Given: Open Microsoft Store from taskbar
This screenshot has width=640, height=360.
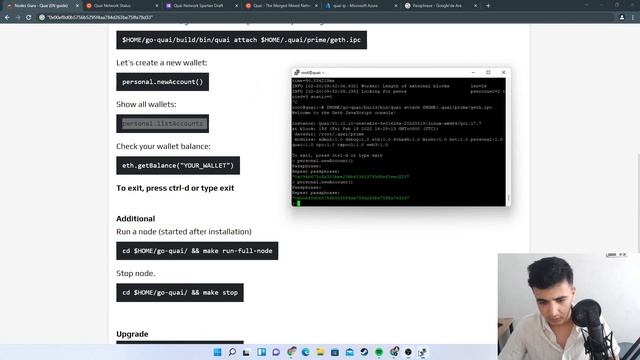Looking at the screenshot, I should pos(335,352).
